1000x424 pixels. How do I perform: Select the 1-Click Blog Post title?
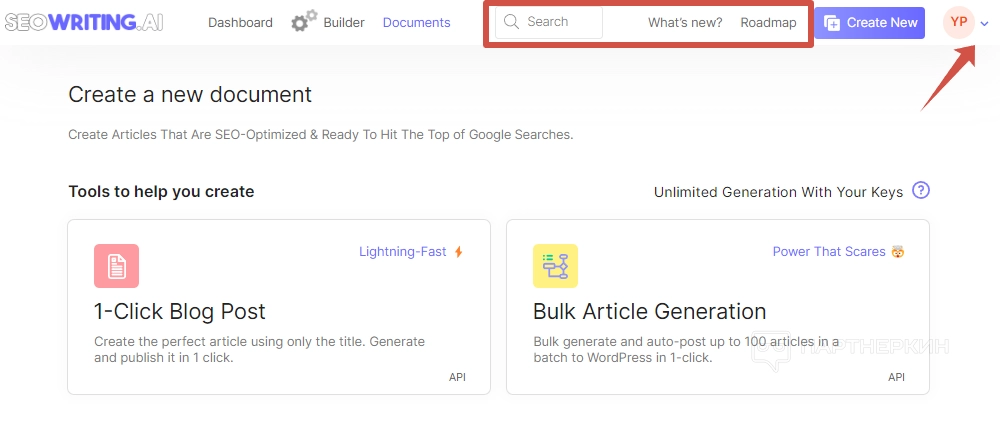(x=180, y=311)
